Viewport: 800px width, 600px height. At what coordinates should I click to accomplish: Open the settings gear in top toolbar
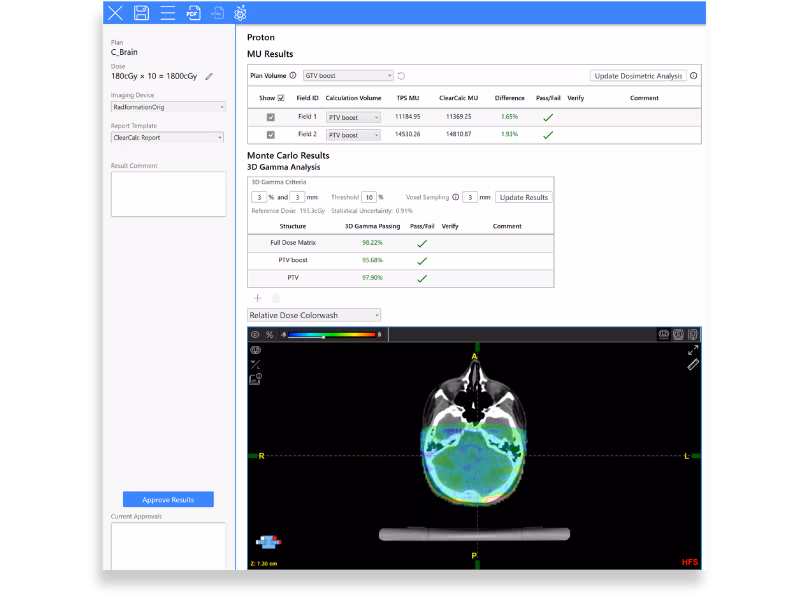point(240,13)
